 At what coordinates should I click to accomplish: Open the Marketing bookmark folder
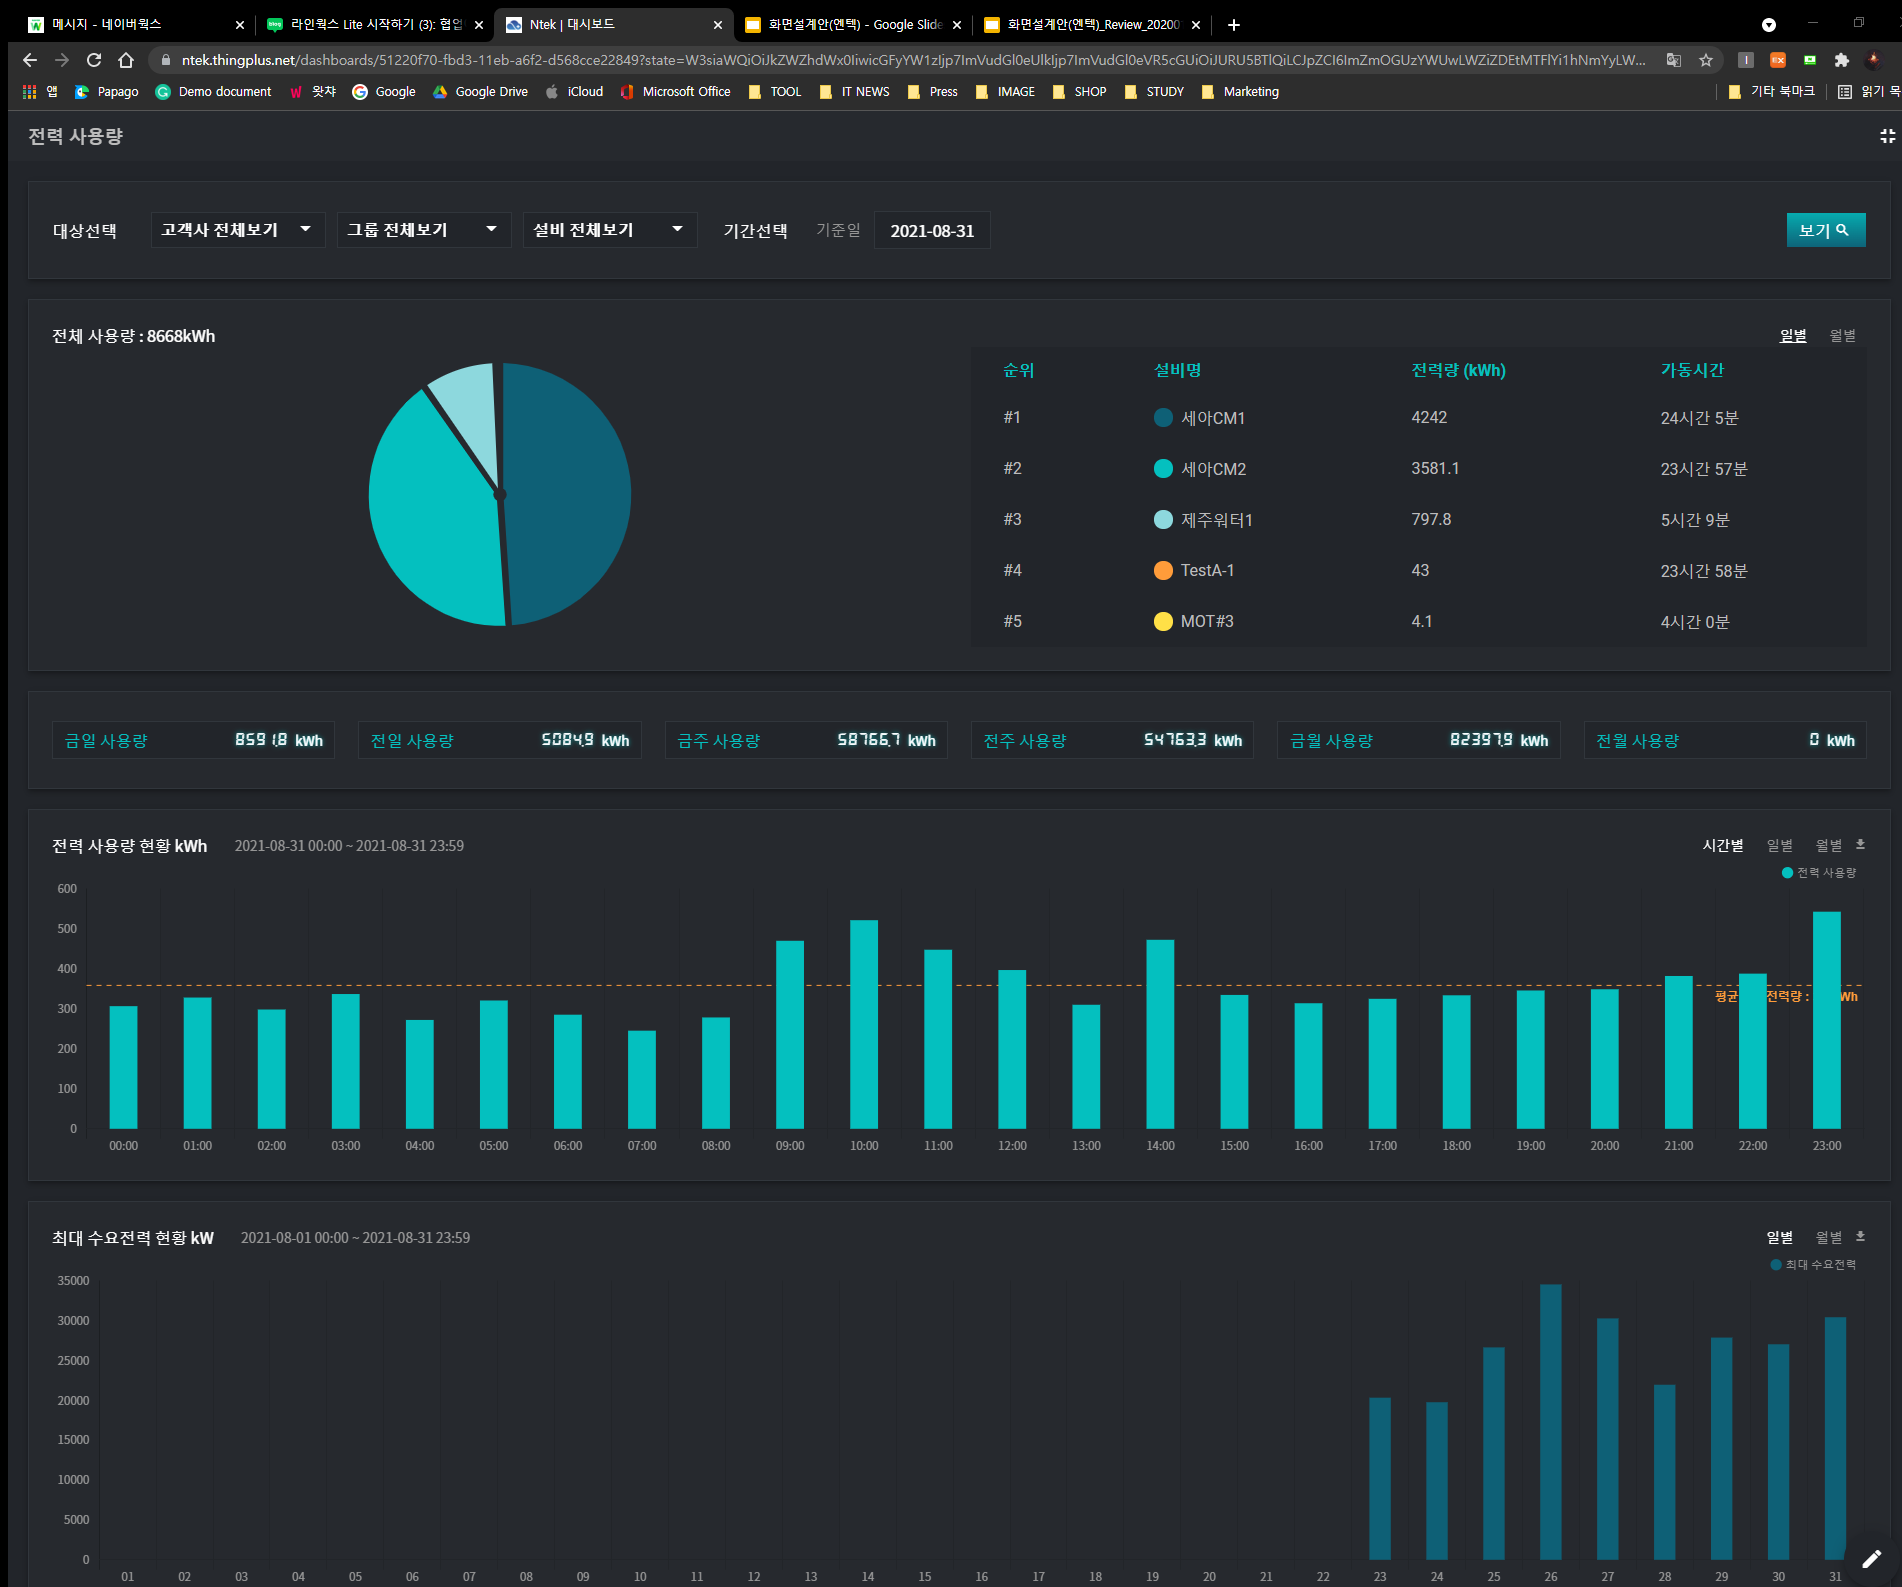point(1240,91)
